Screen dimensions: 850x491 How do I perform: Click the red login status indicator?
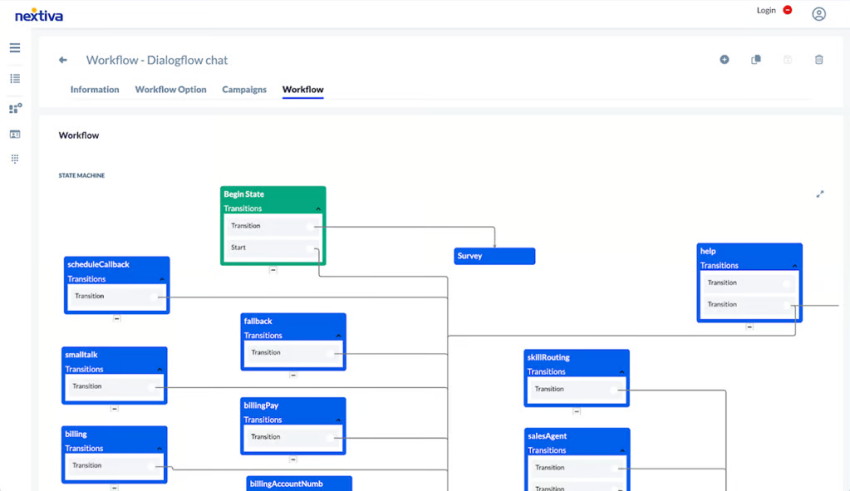[x=788, y=10]
